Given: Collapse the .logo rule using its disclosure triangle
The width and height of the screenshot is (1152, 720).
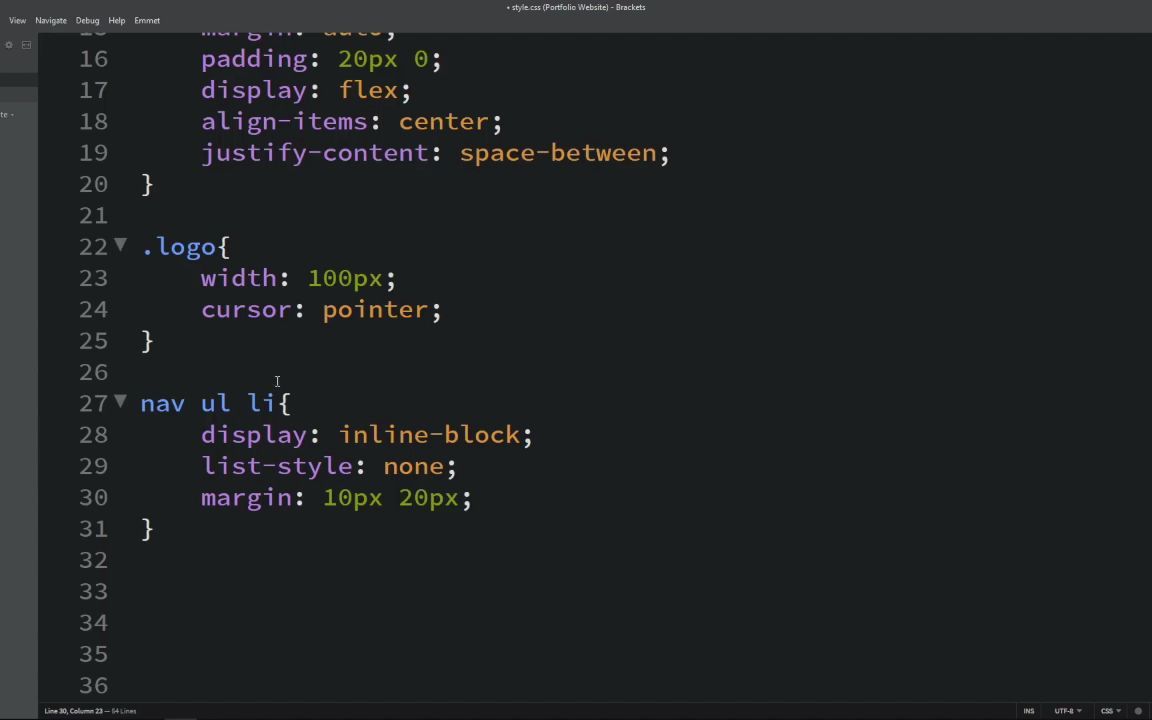Looking at the screenshot, I should coord(119,246).
